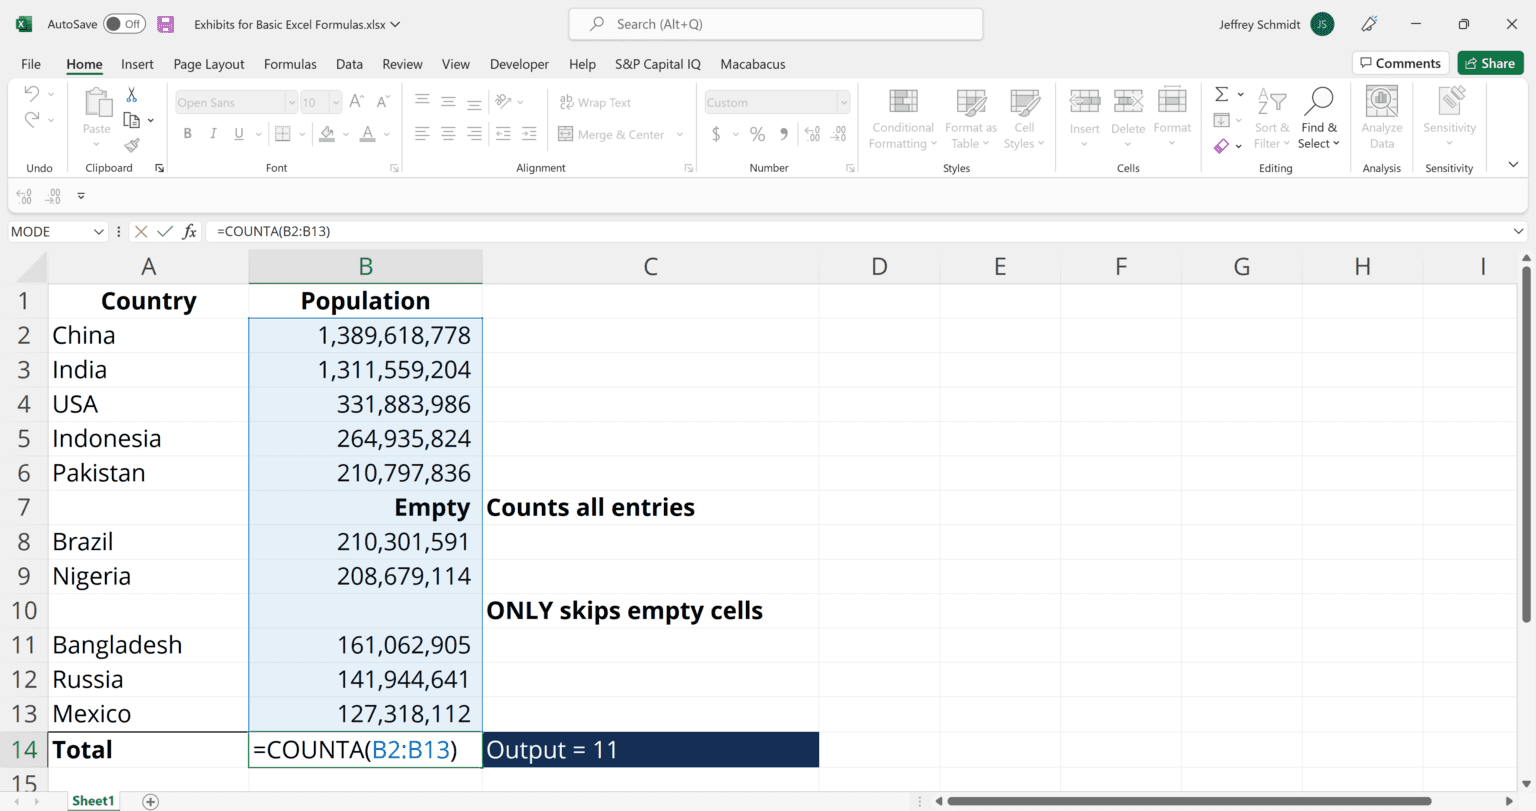This screenshot has height=811, width=1536.
Task: Confirm the formula with the checkmark icon
Action: tap(165, 231)
